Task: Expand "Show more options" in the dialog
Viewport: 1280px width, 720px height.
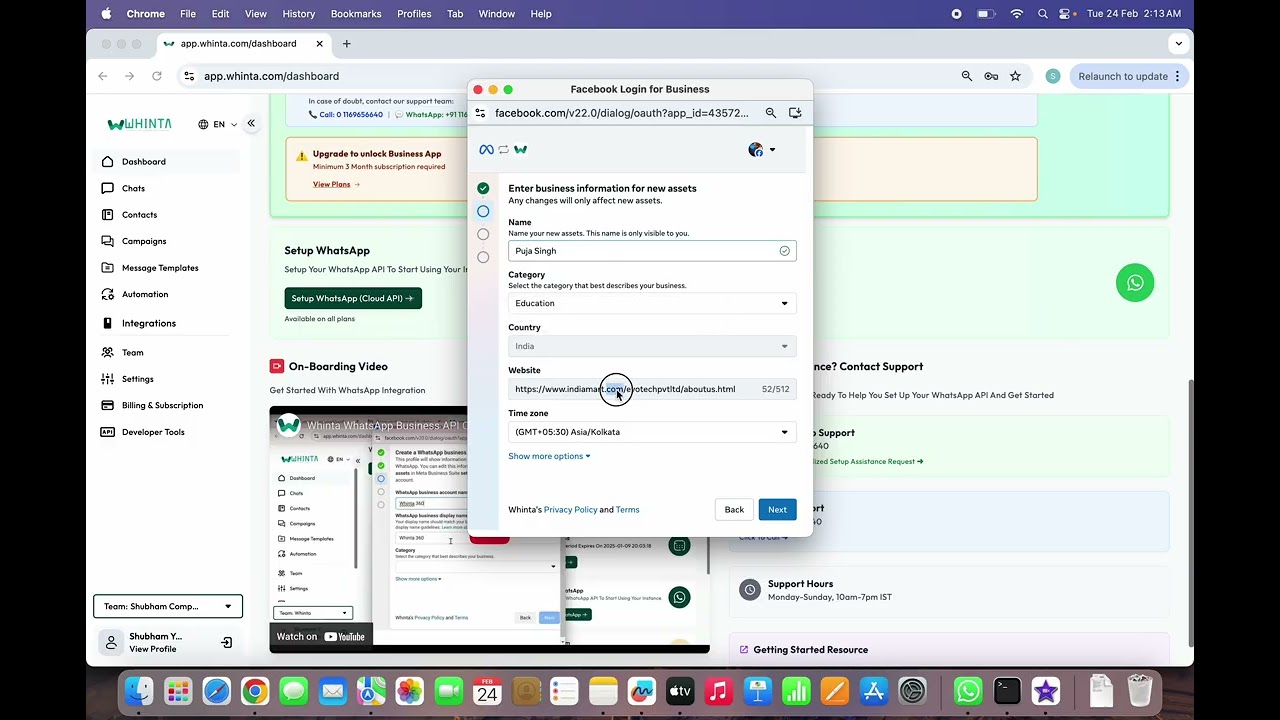Action: (x=549, y=456)
